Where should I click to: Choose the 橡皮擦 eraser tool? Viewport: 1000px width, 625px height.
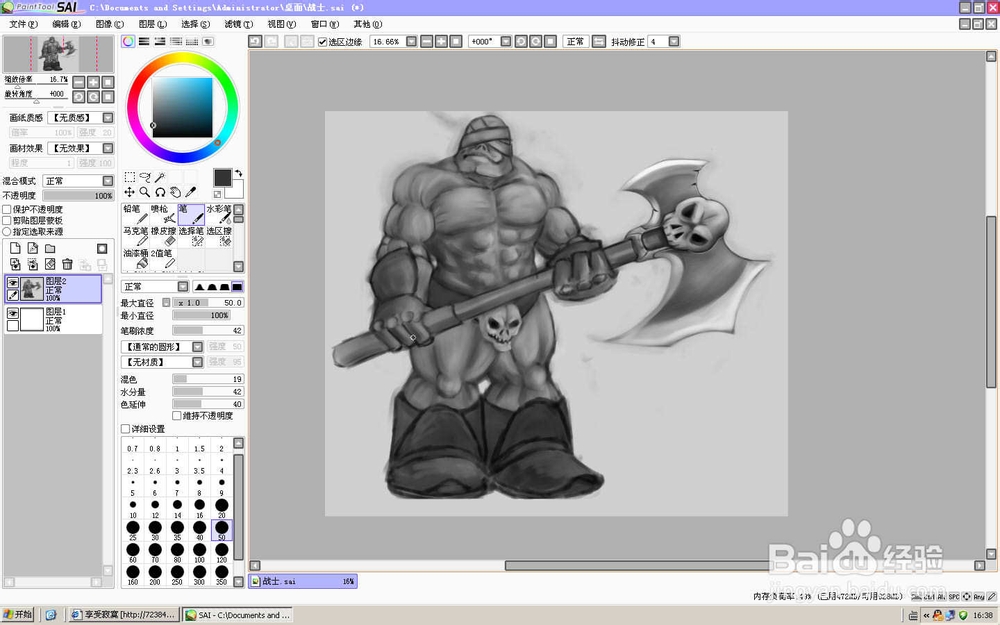click(163, 236)
